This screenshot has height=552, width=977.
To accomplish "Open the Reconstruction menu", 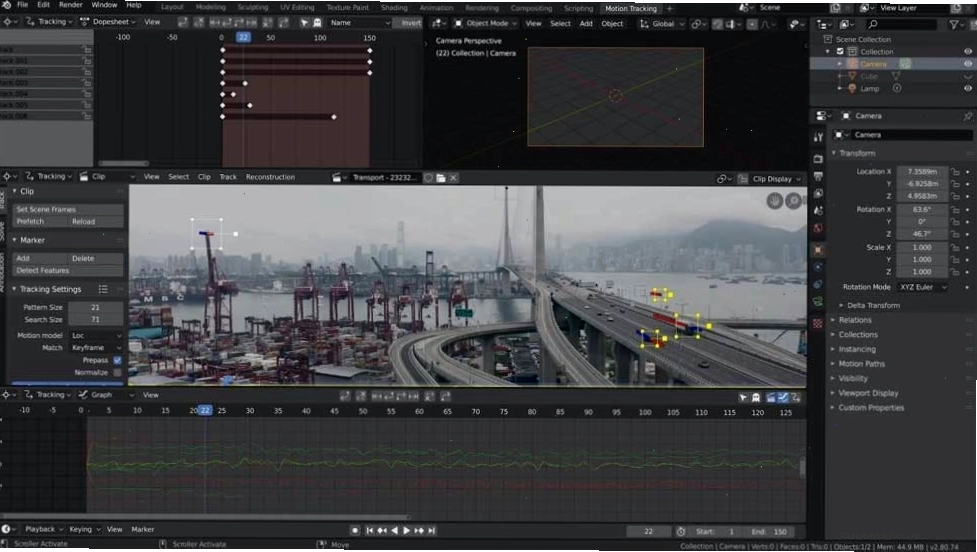I will 270,177.
